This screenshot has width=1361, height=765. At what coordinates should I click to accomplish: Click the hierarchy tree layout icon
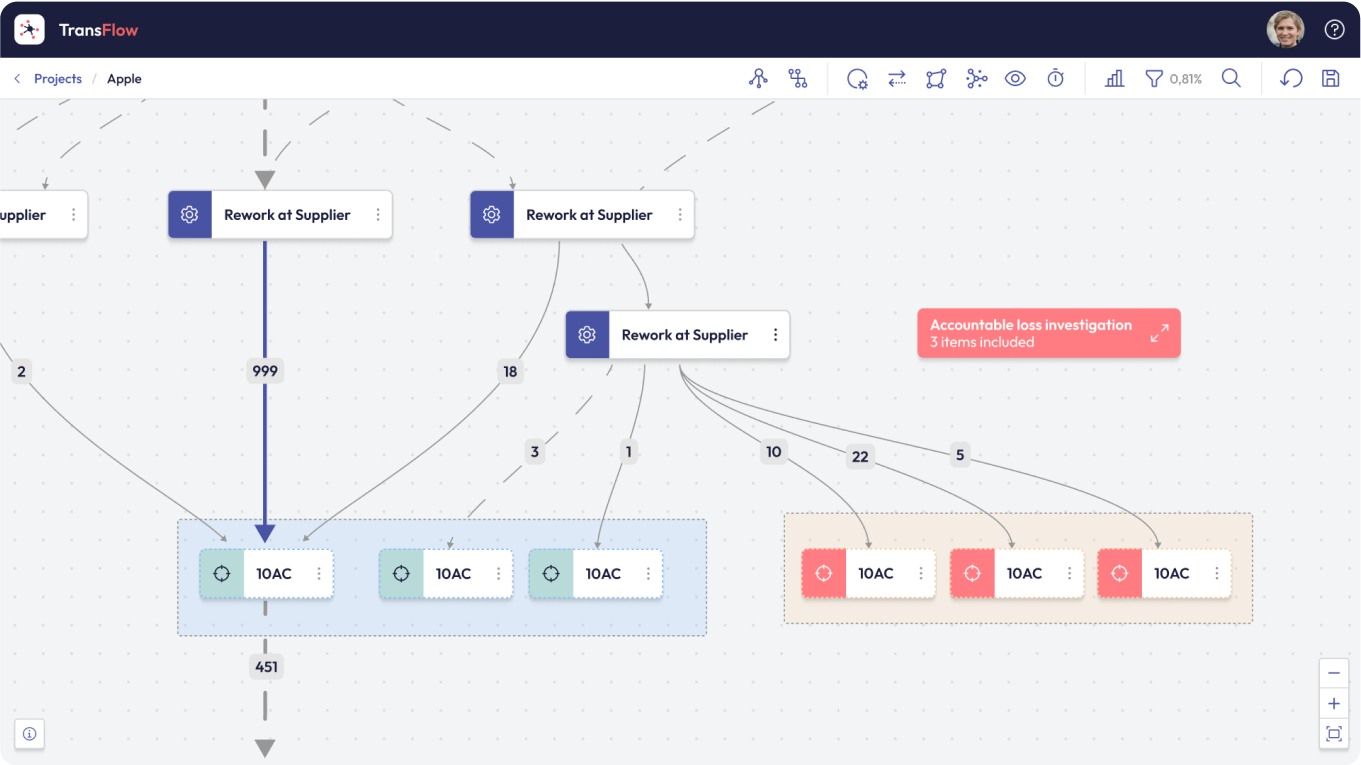[x=758, y=78]
